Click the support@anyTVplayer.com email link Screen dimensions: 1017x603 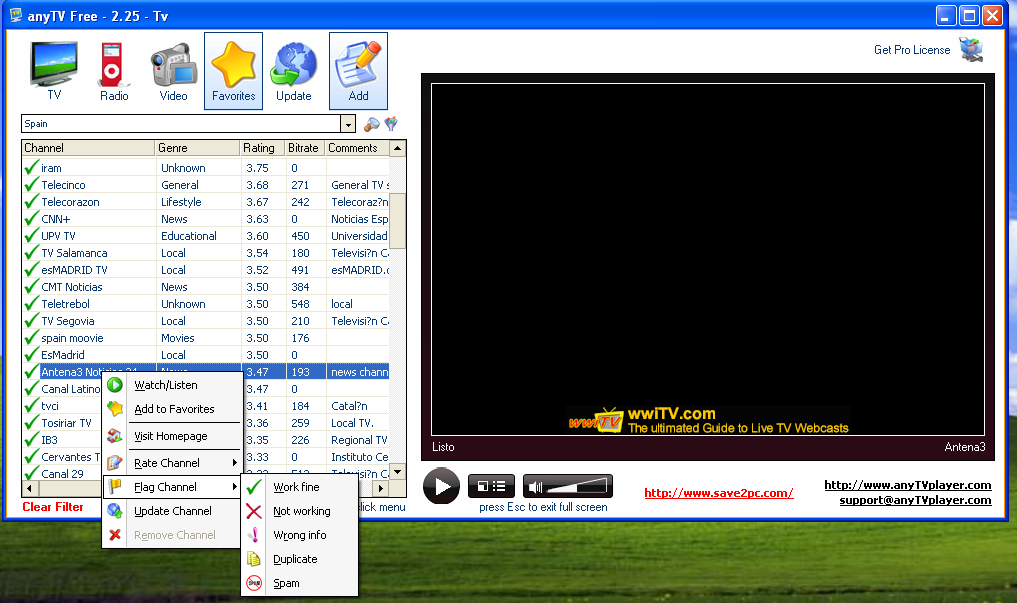coord(915,500)
